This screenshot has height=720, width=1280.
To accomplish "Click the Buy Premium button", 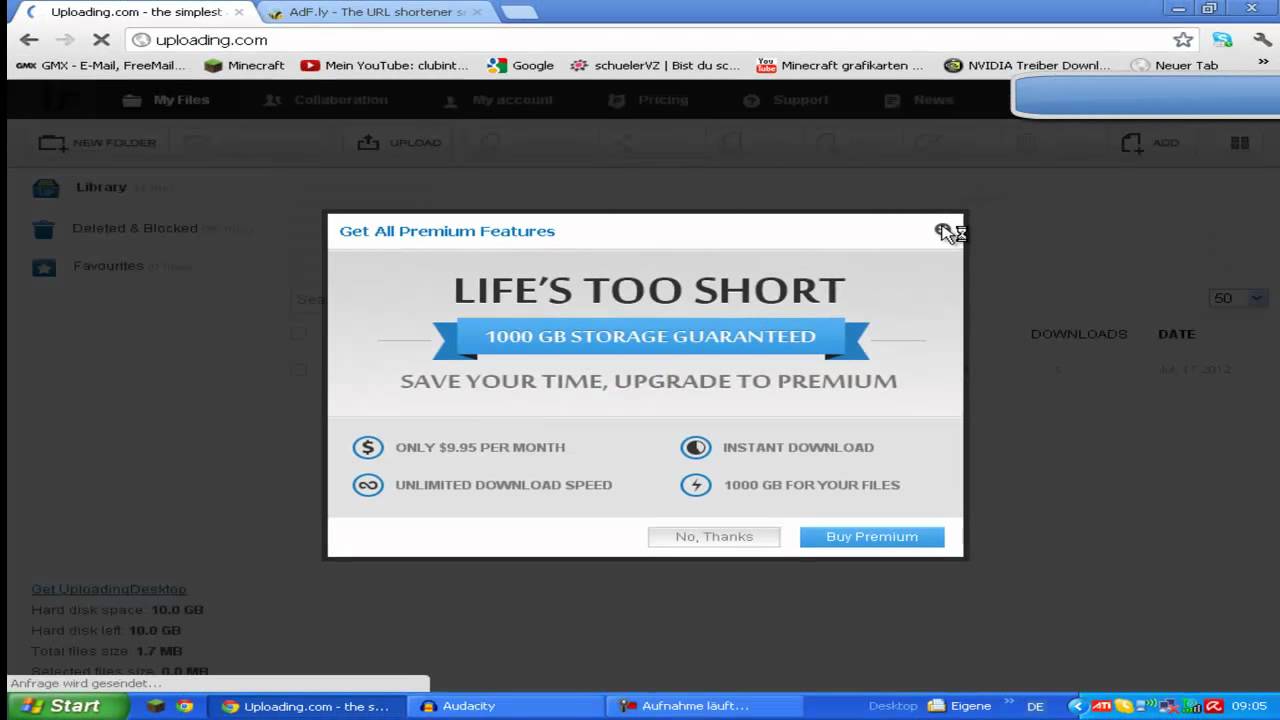I will (872, 537).
